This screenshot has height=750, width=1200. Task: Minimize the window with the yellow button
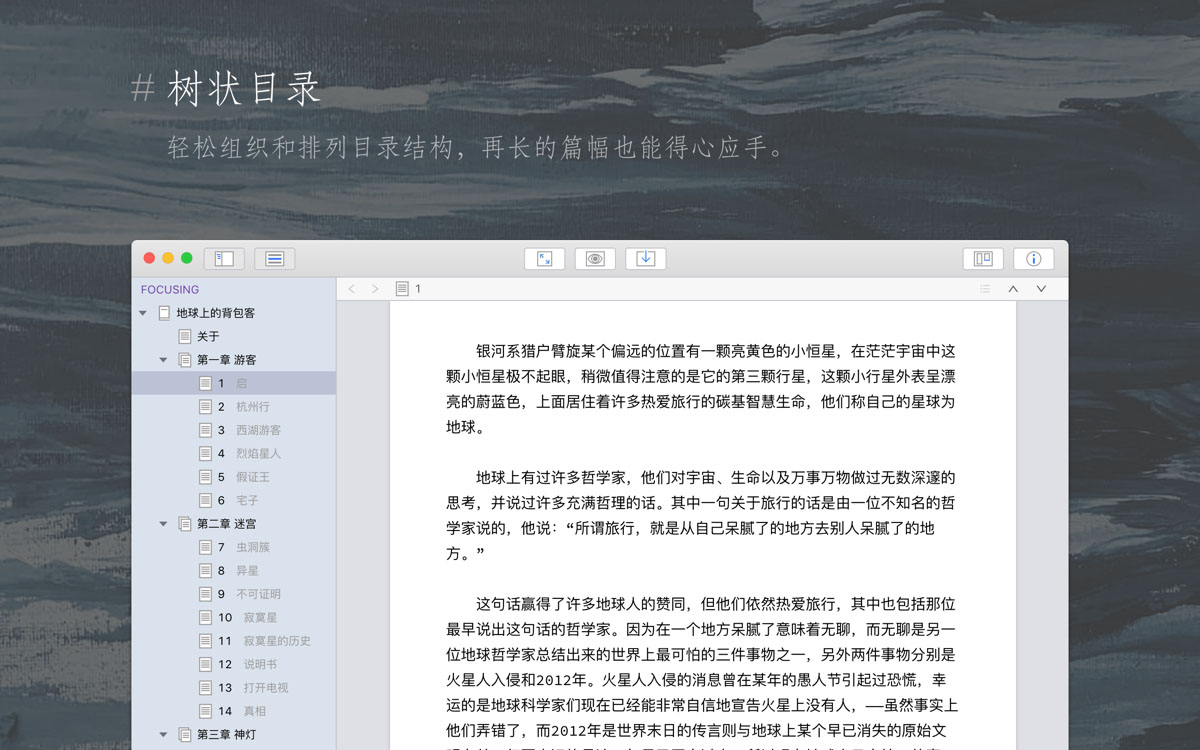pyautogui.click(x=168, y=258)
